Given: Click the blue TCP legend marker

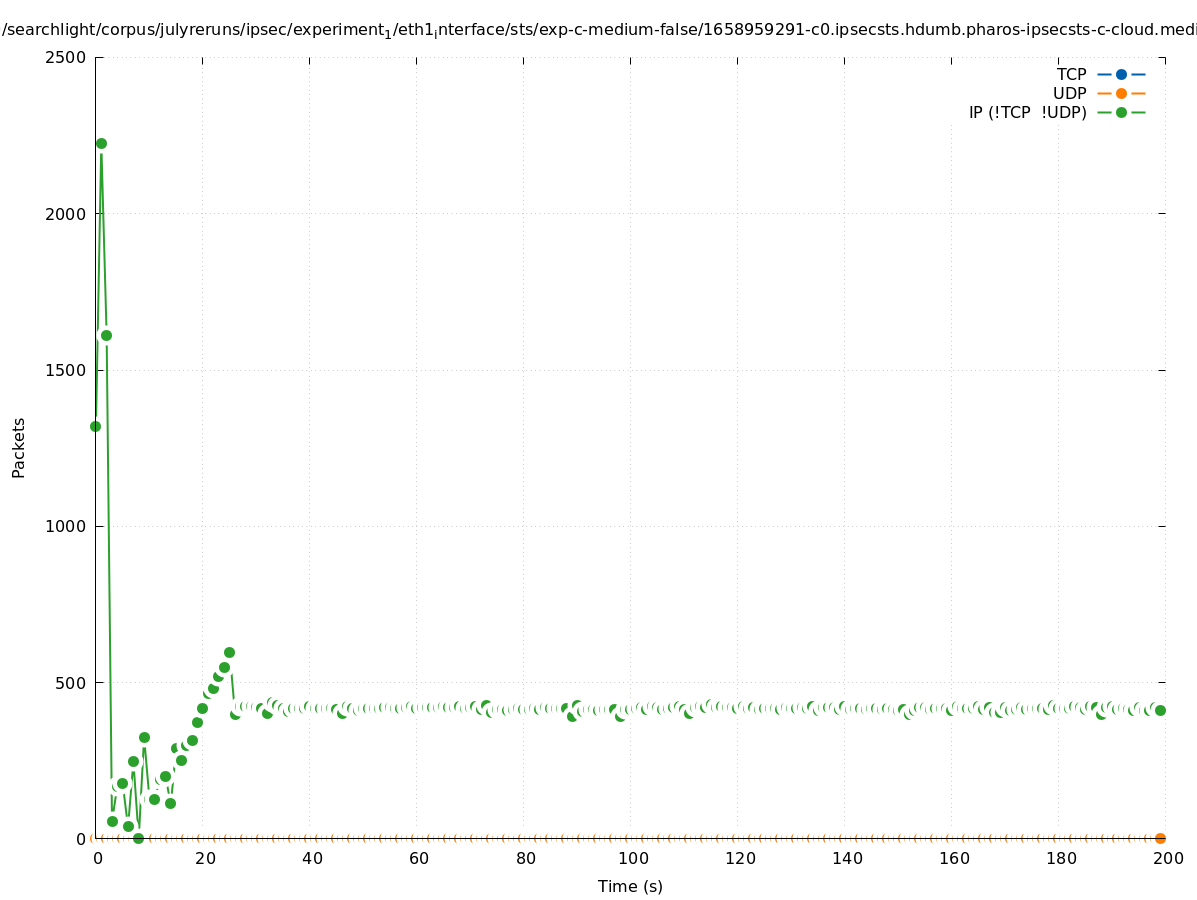Looking at the screenshot, I should click(1121, 74).
